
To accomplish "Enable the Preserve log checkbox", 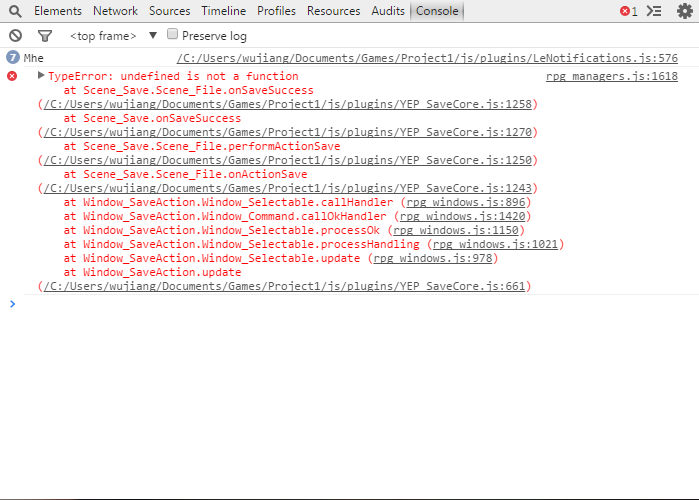I will (x=172, y=34).
